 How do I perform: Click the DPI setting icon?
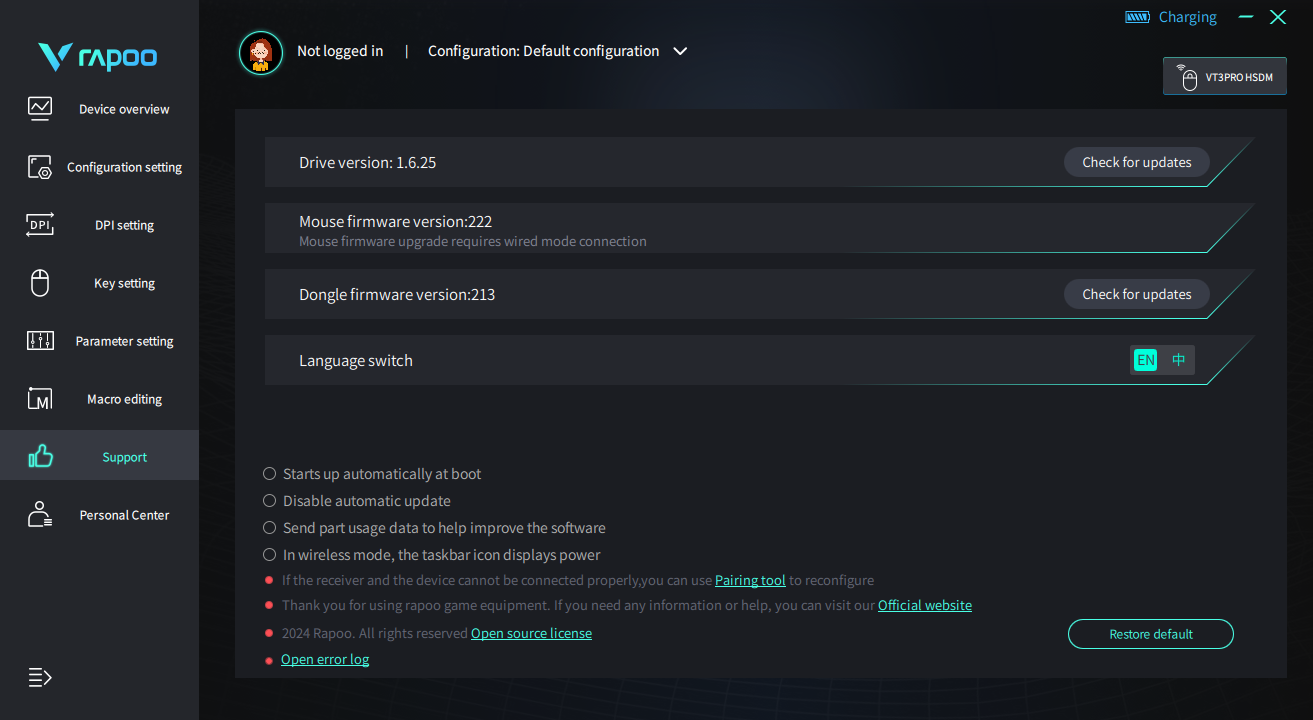point(40,225)
